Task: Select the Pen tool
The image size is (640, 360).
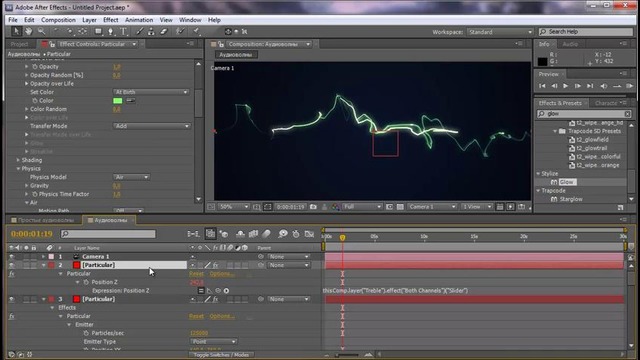Action: (x=111, y=31)
